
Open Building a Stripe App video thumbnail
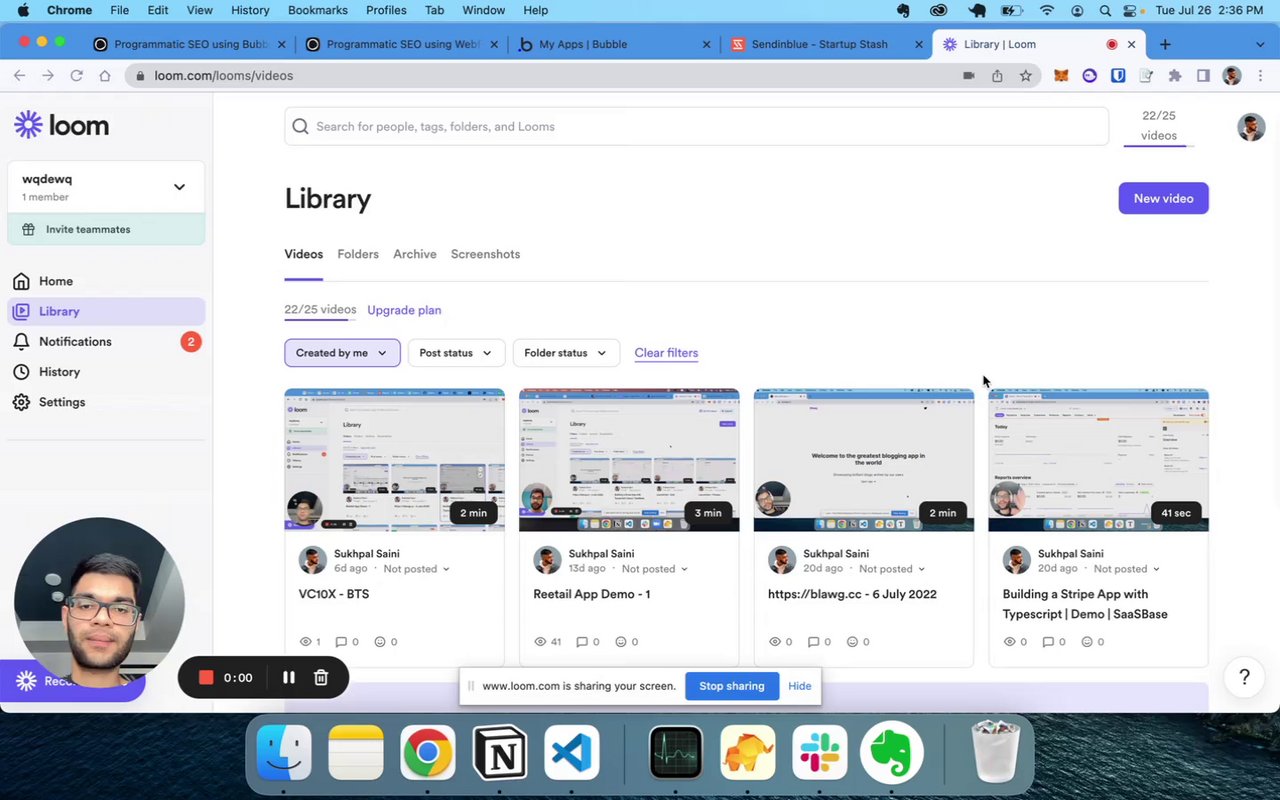(x=1098, y=460)
